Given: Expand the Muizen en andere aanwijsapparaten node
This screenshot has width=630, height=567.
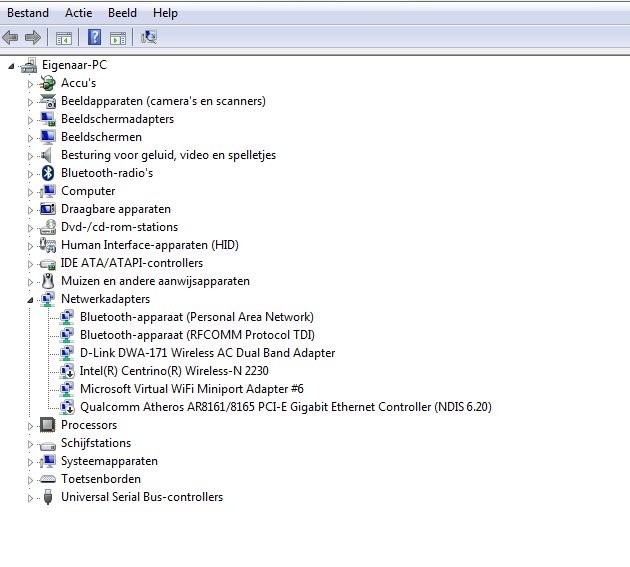Looking at the screenshot, I should point(30,282).
